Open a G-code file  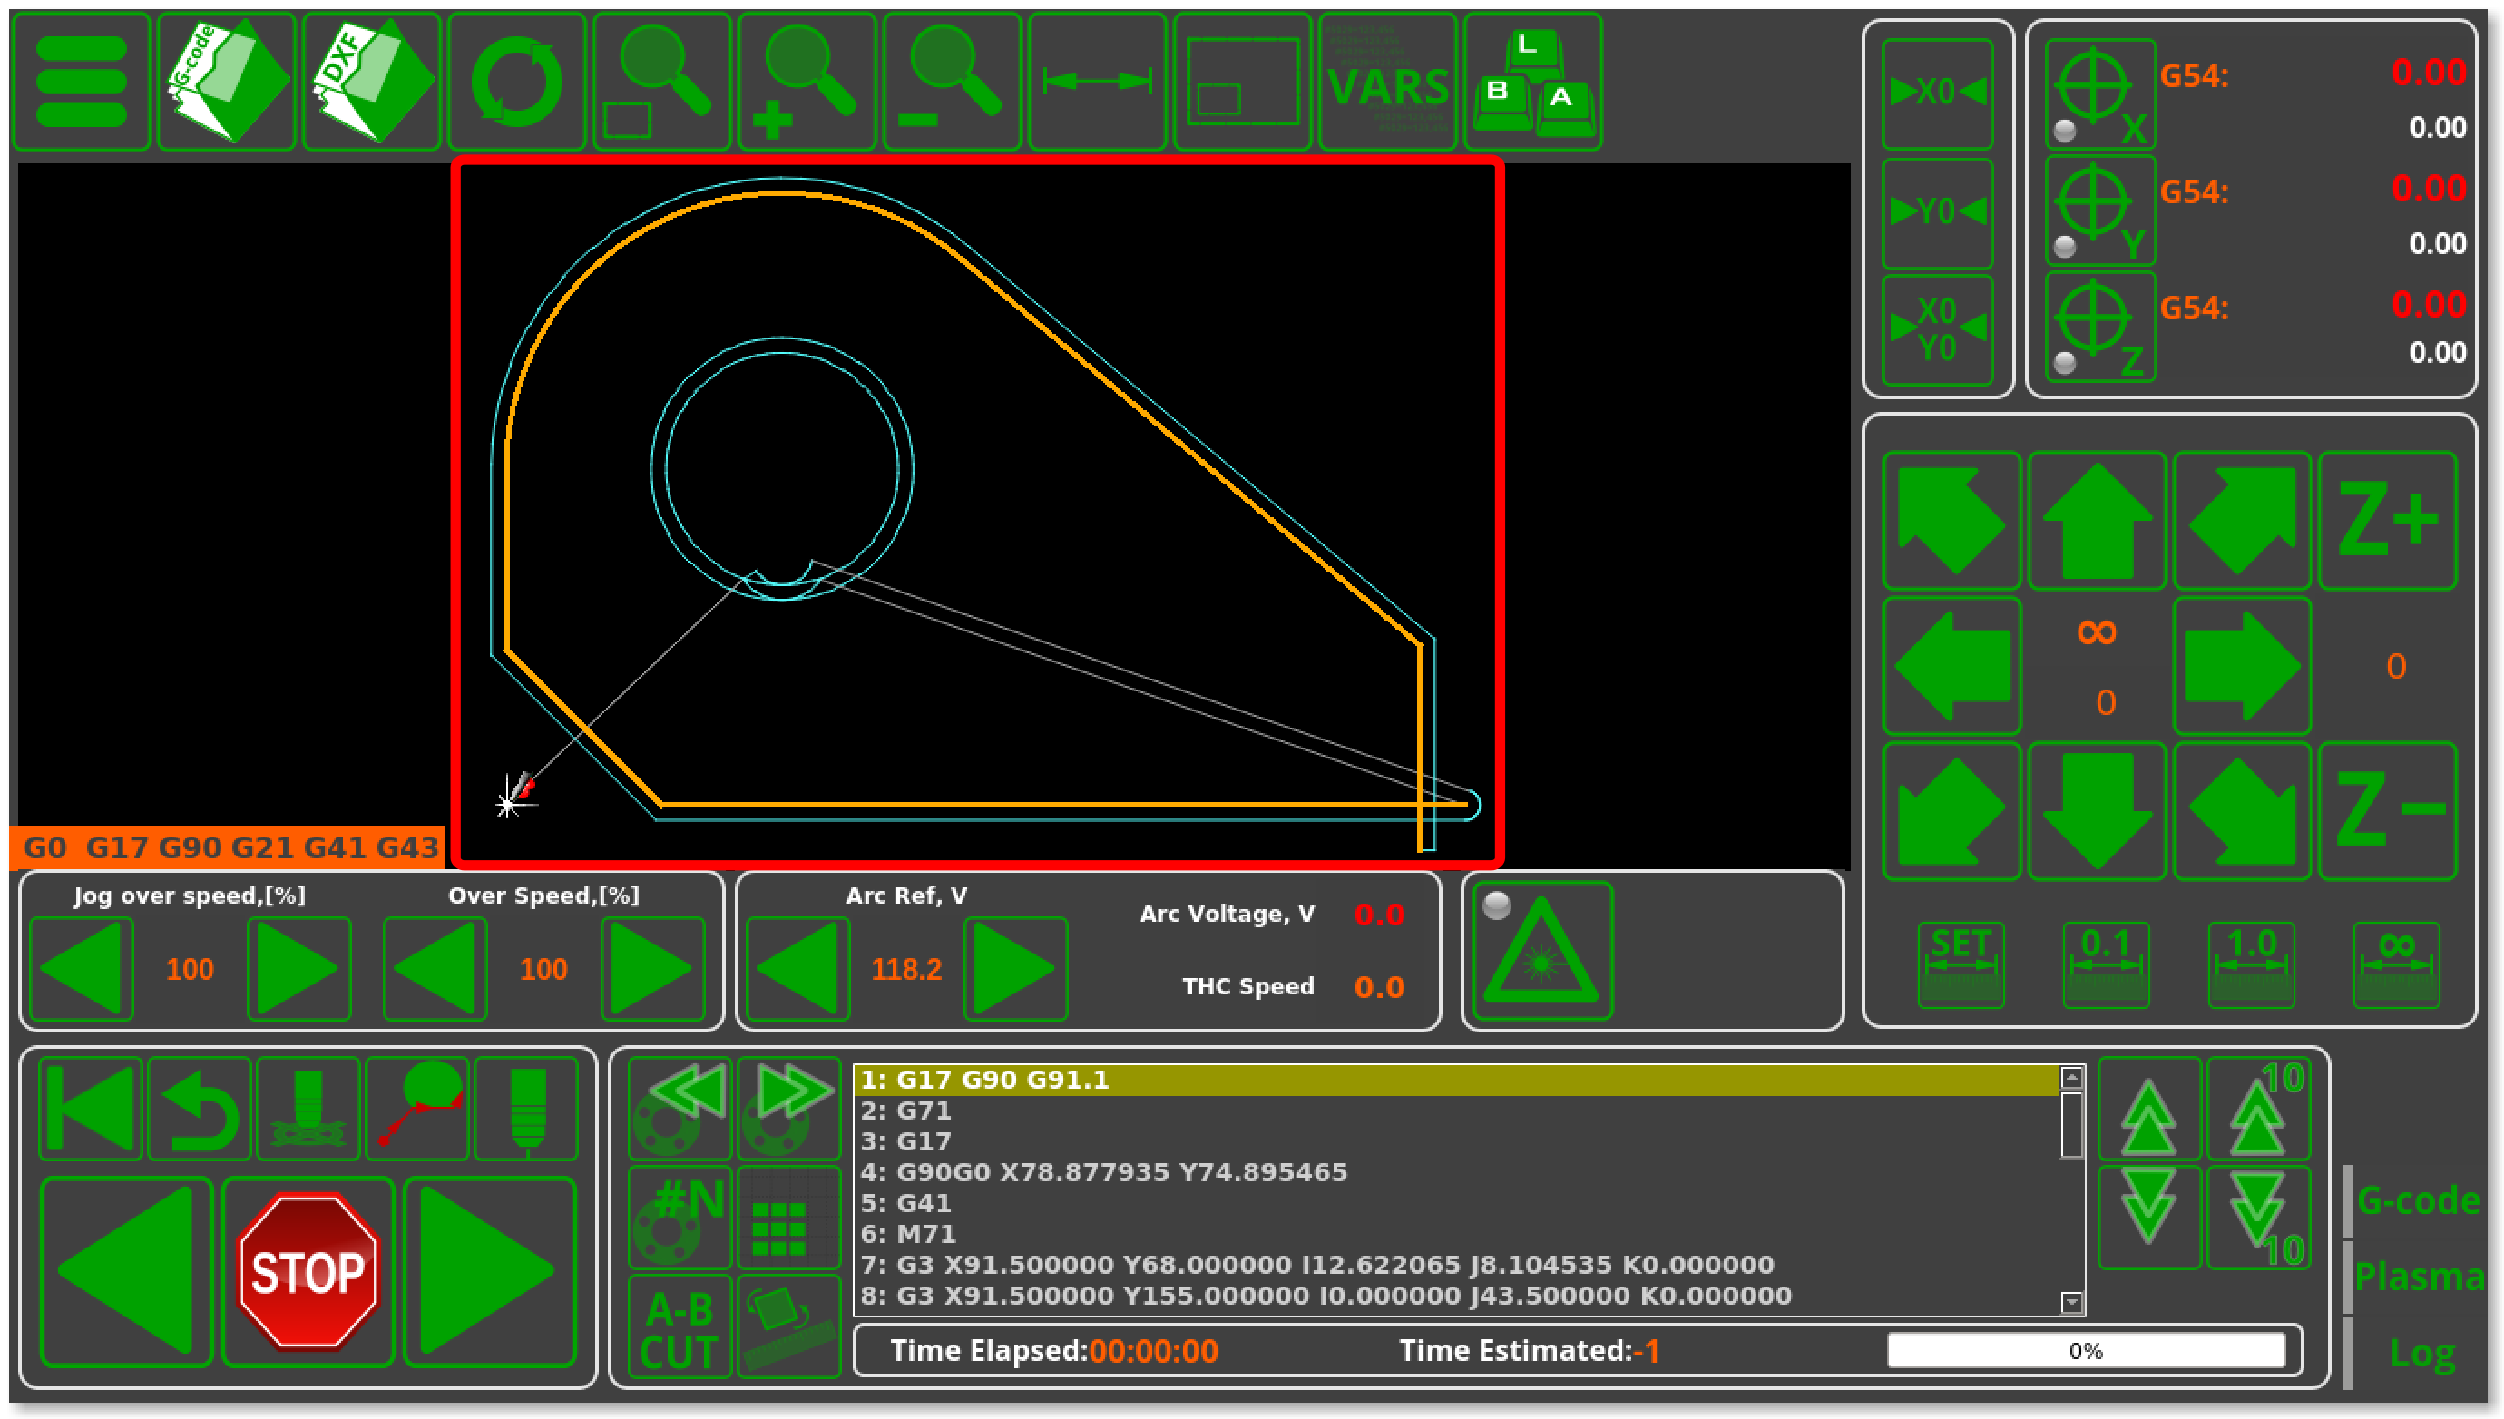point(226,82)
